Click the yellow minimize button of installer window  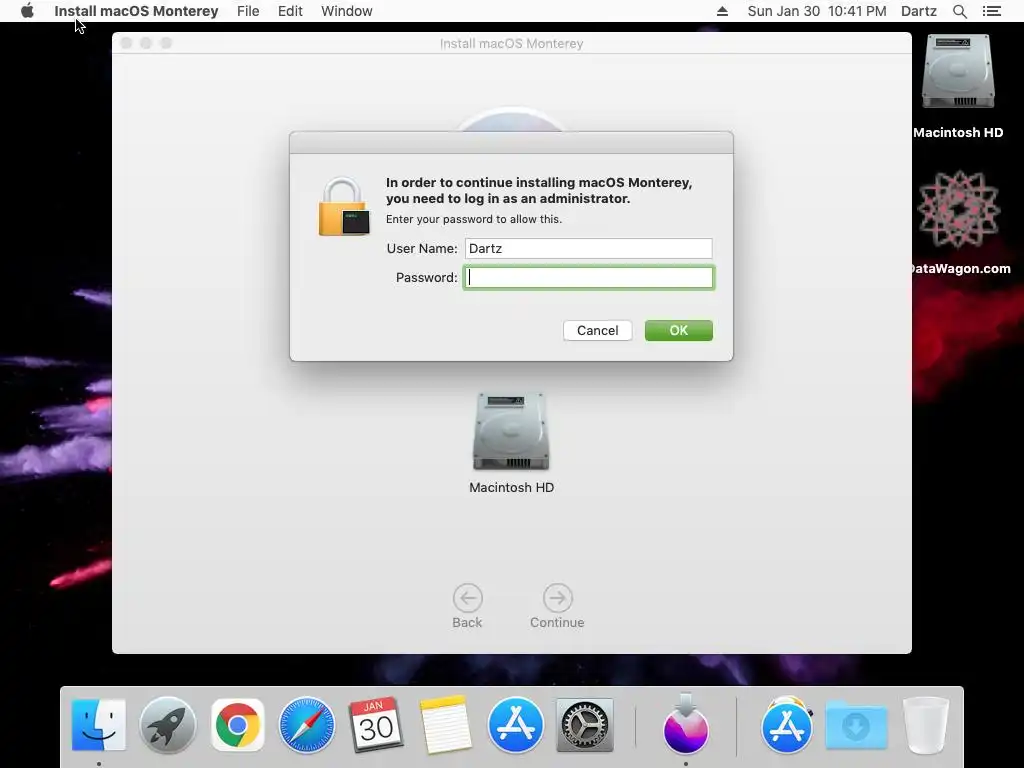pos(146,43)
